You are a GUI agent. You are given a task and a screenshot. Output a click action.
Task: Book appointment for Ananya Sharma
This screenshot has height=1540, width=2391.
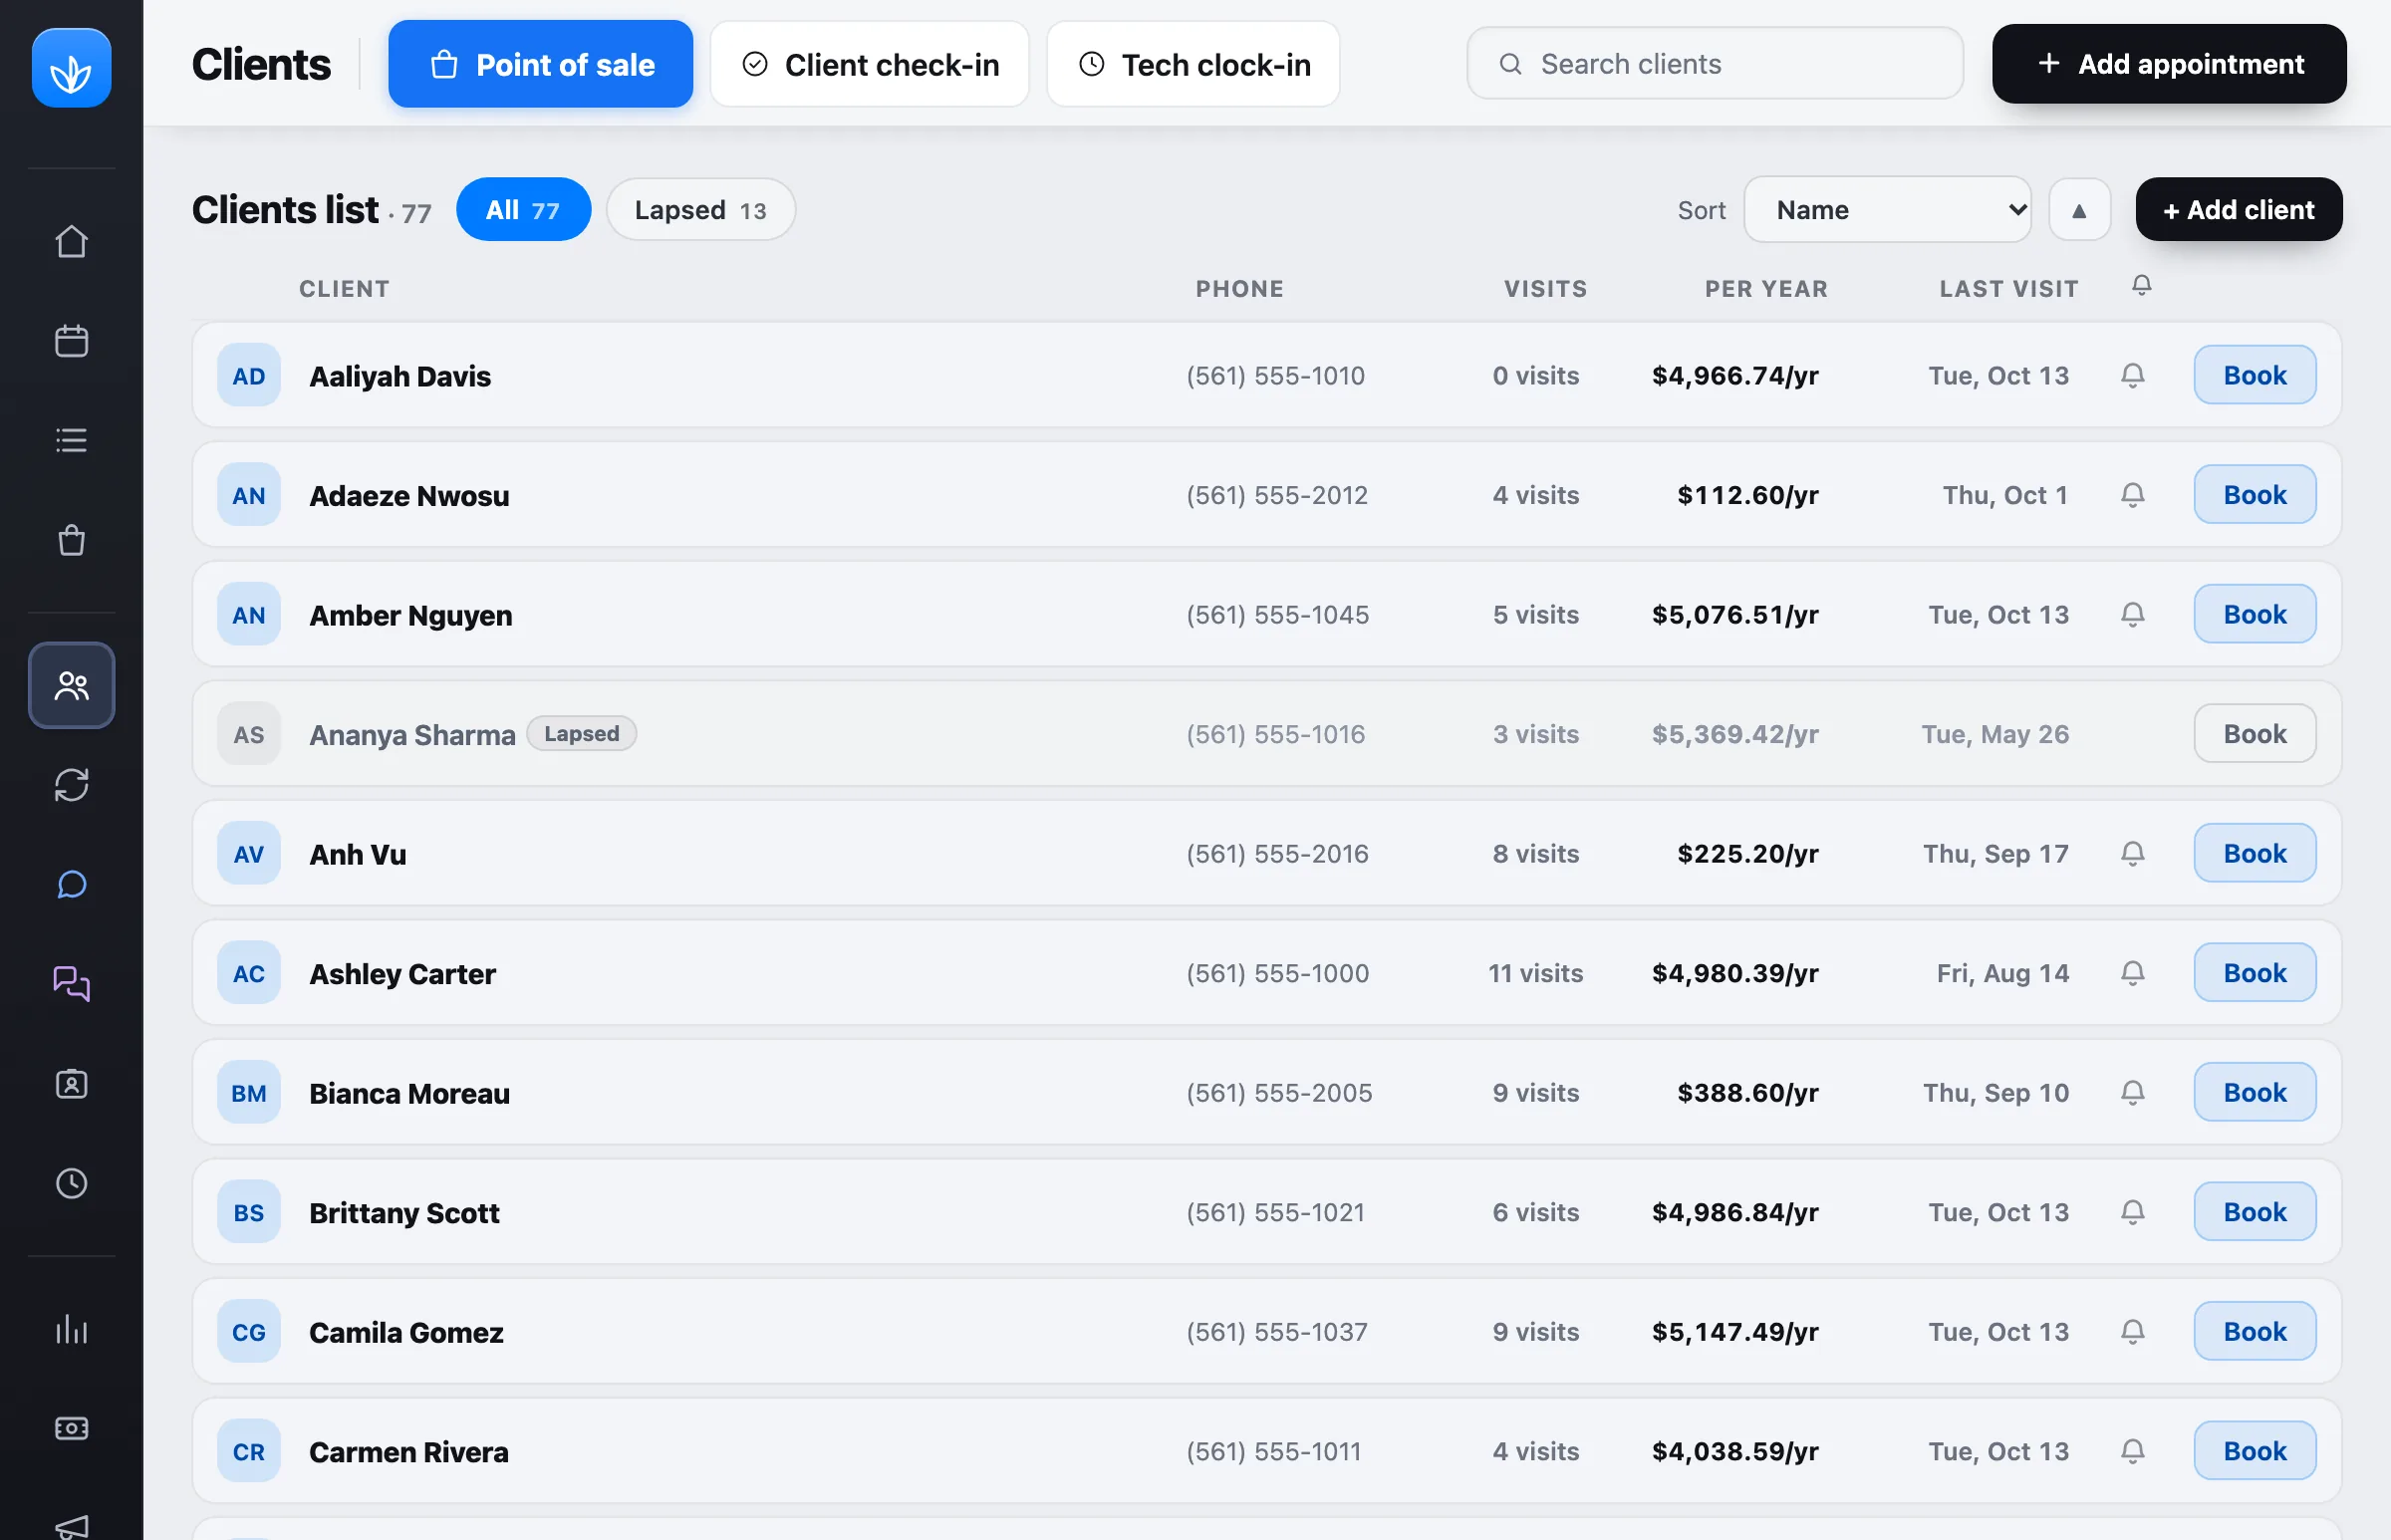coord(2254,734)
